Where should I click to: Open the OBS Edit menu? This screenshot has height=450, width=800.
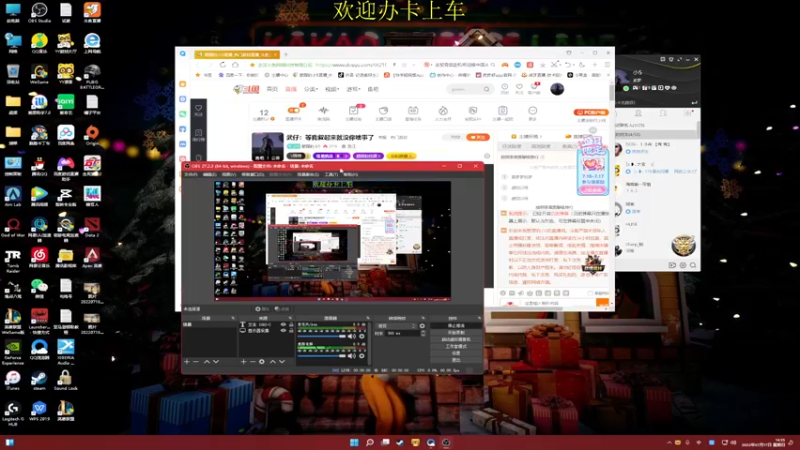click(210, 174)
